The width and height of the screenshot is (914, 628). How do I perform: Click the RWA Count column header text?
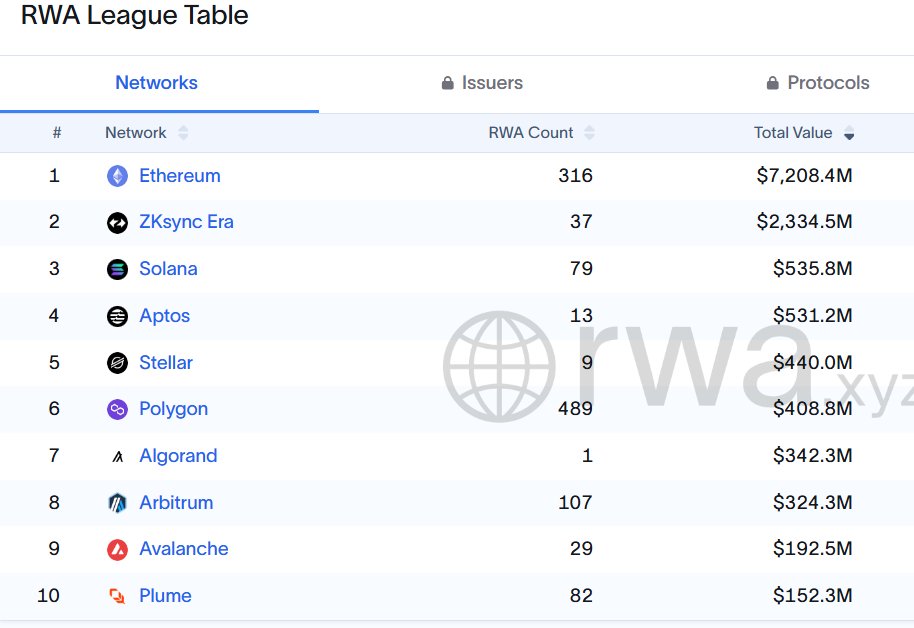click(530, 133)
